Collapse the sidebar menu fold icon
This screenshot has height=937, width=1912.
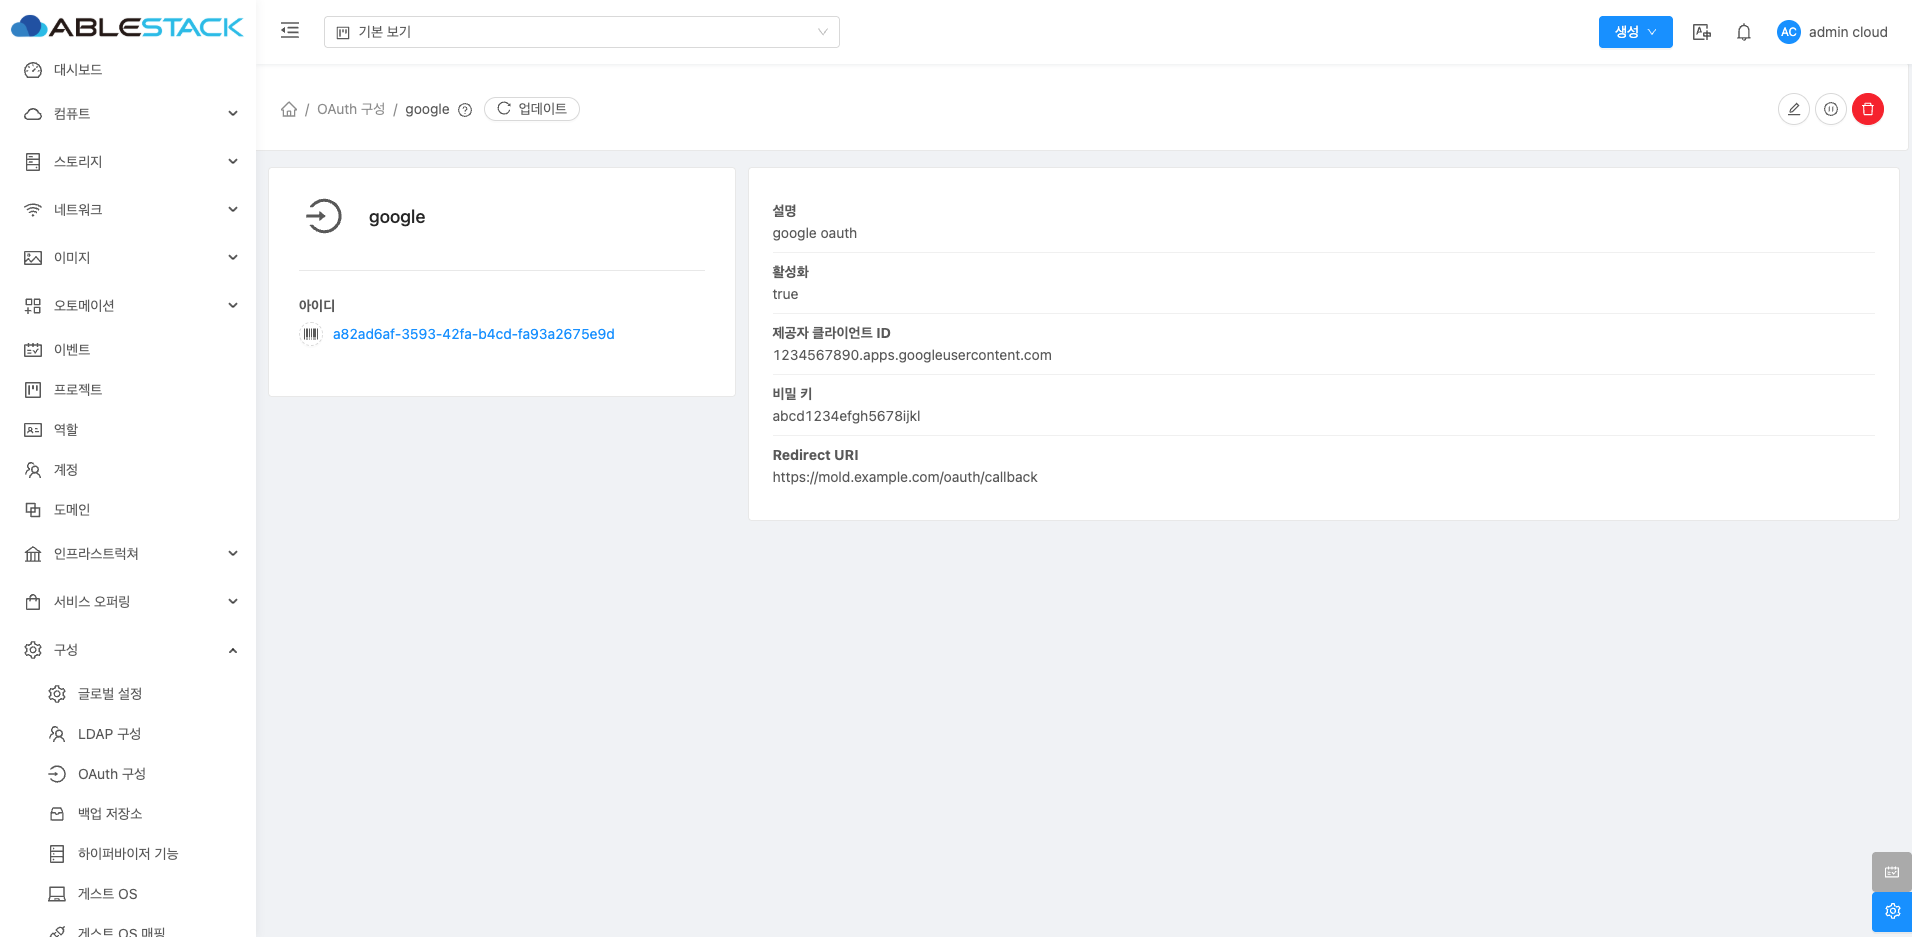coord(290,31)
